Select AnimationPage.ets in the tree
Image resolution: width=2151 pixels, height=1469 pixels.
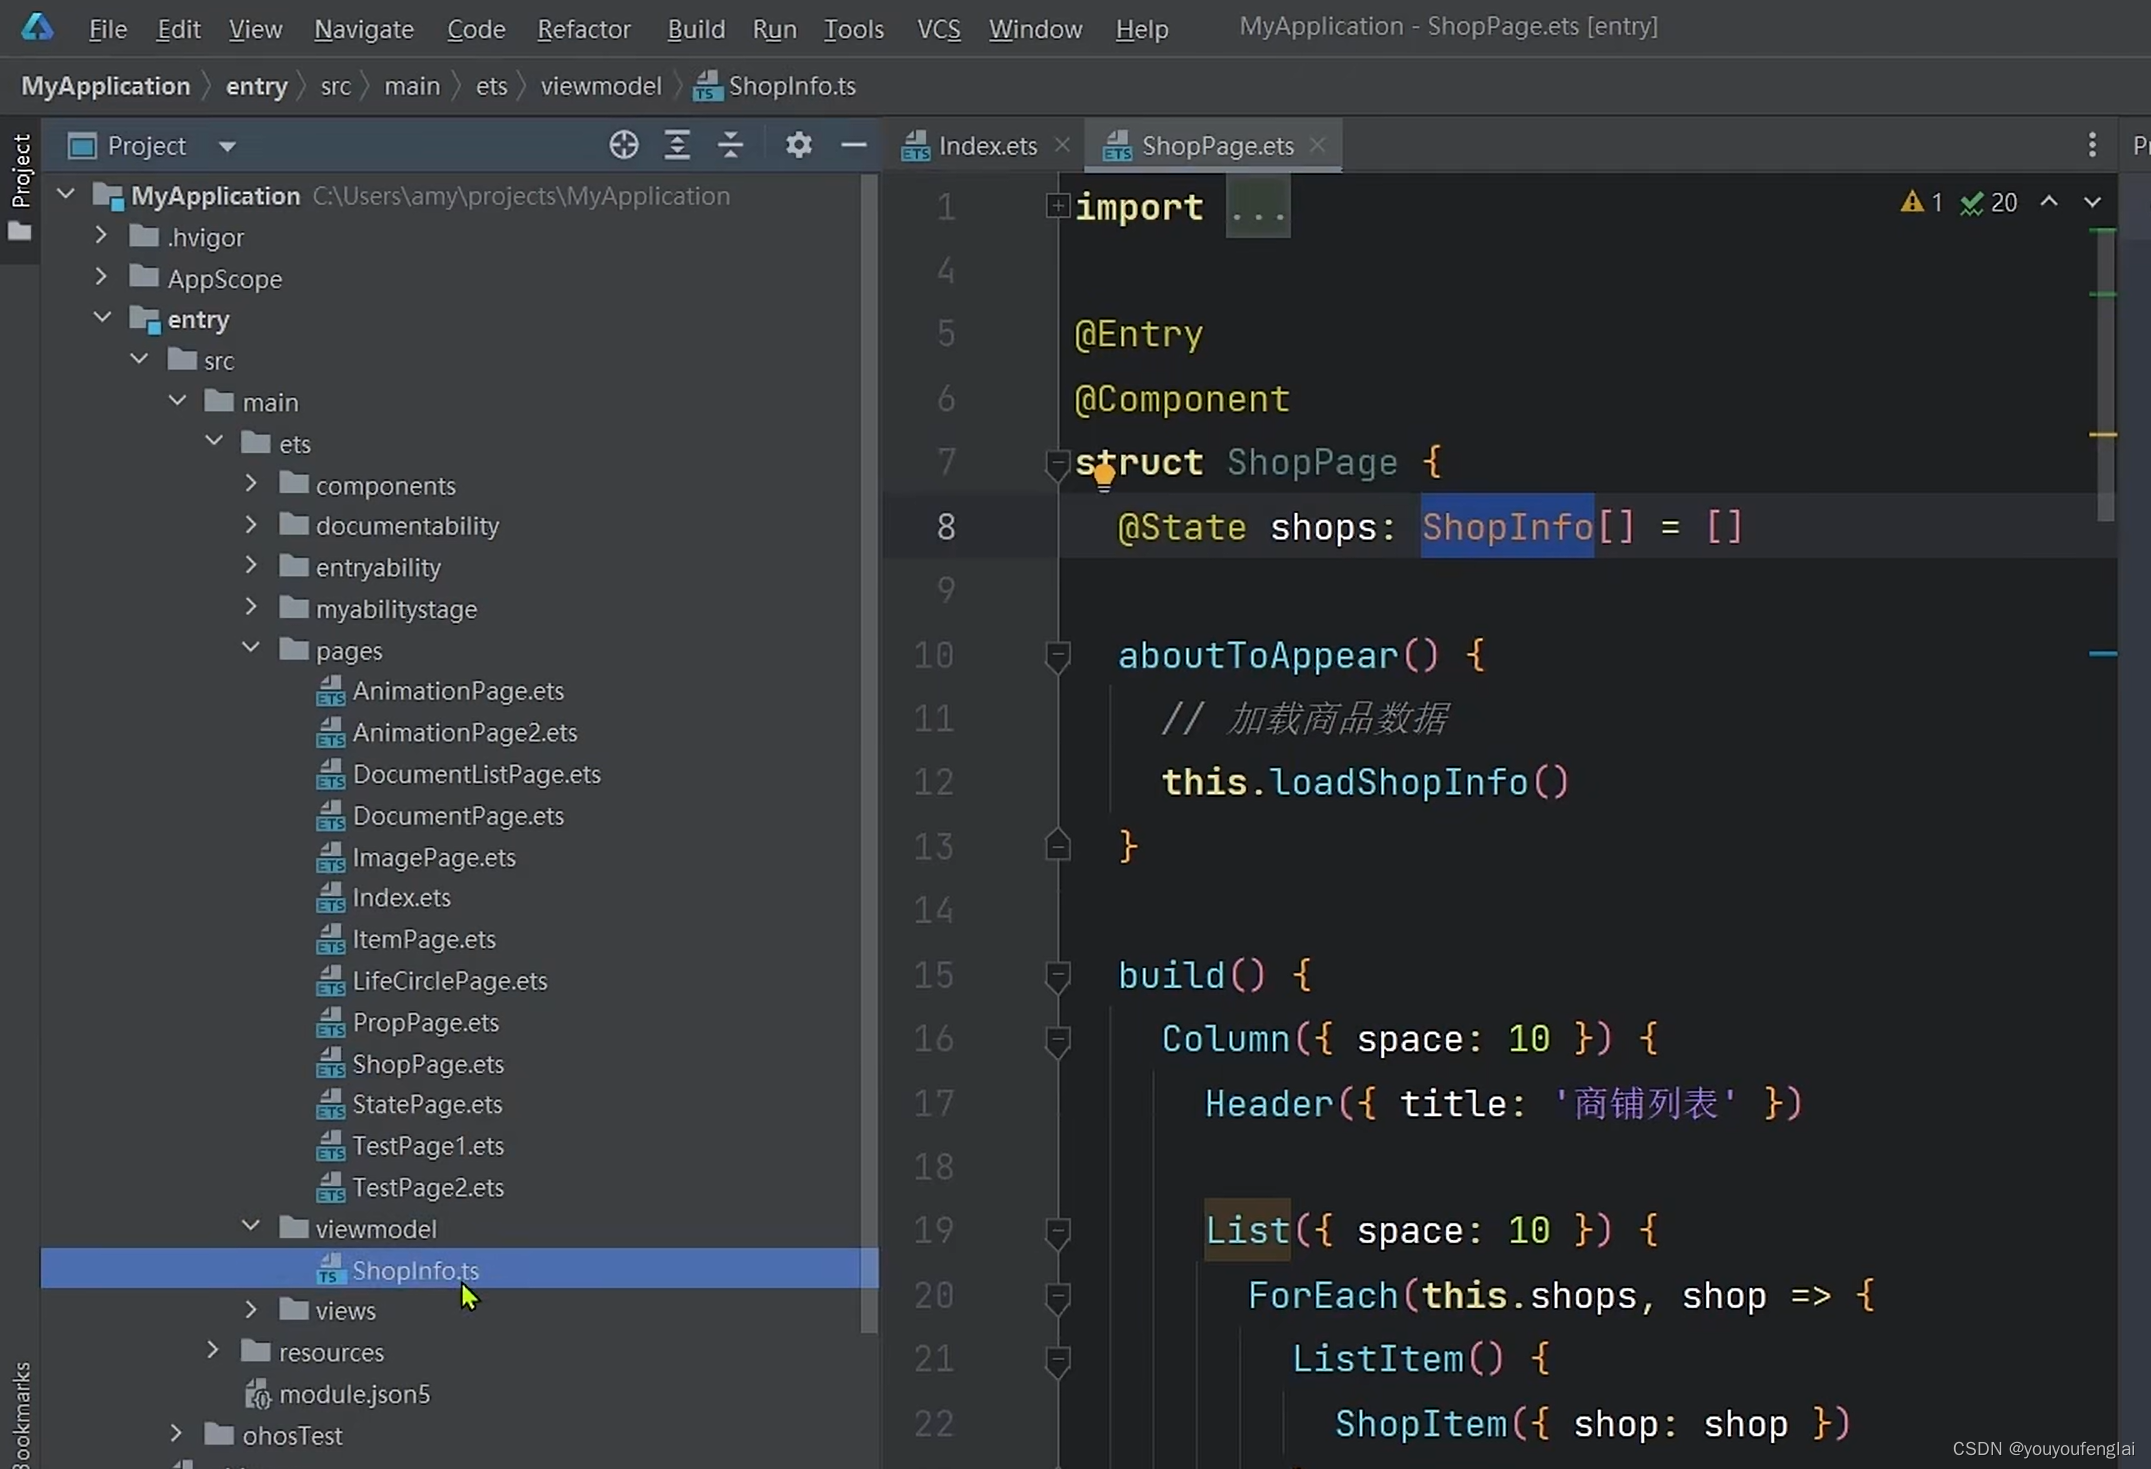(x=458, y=691)
